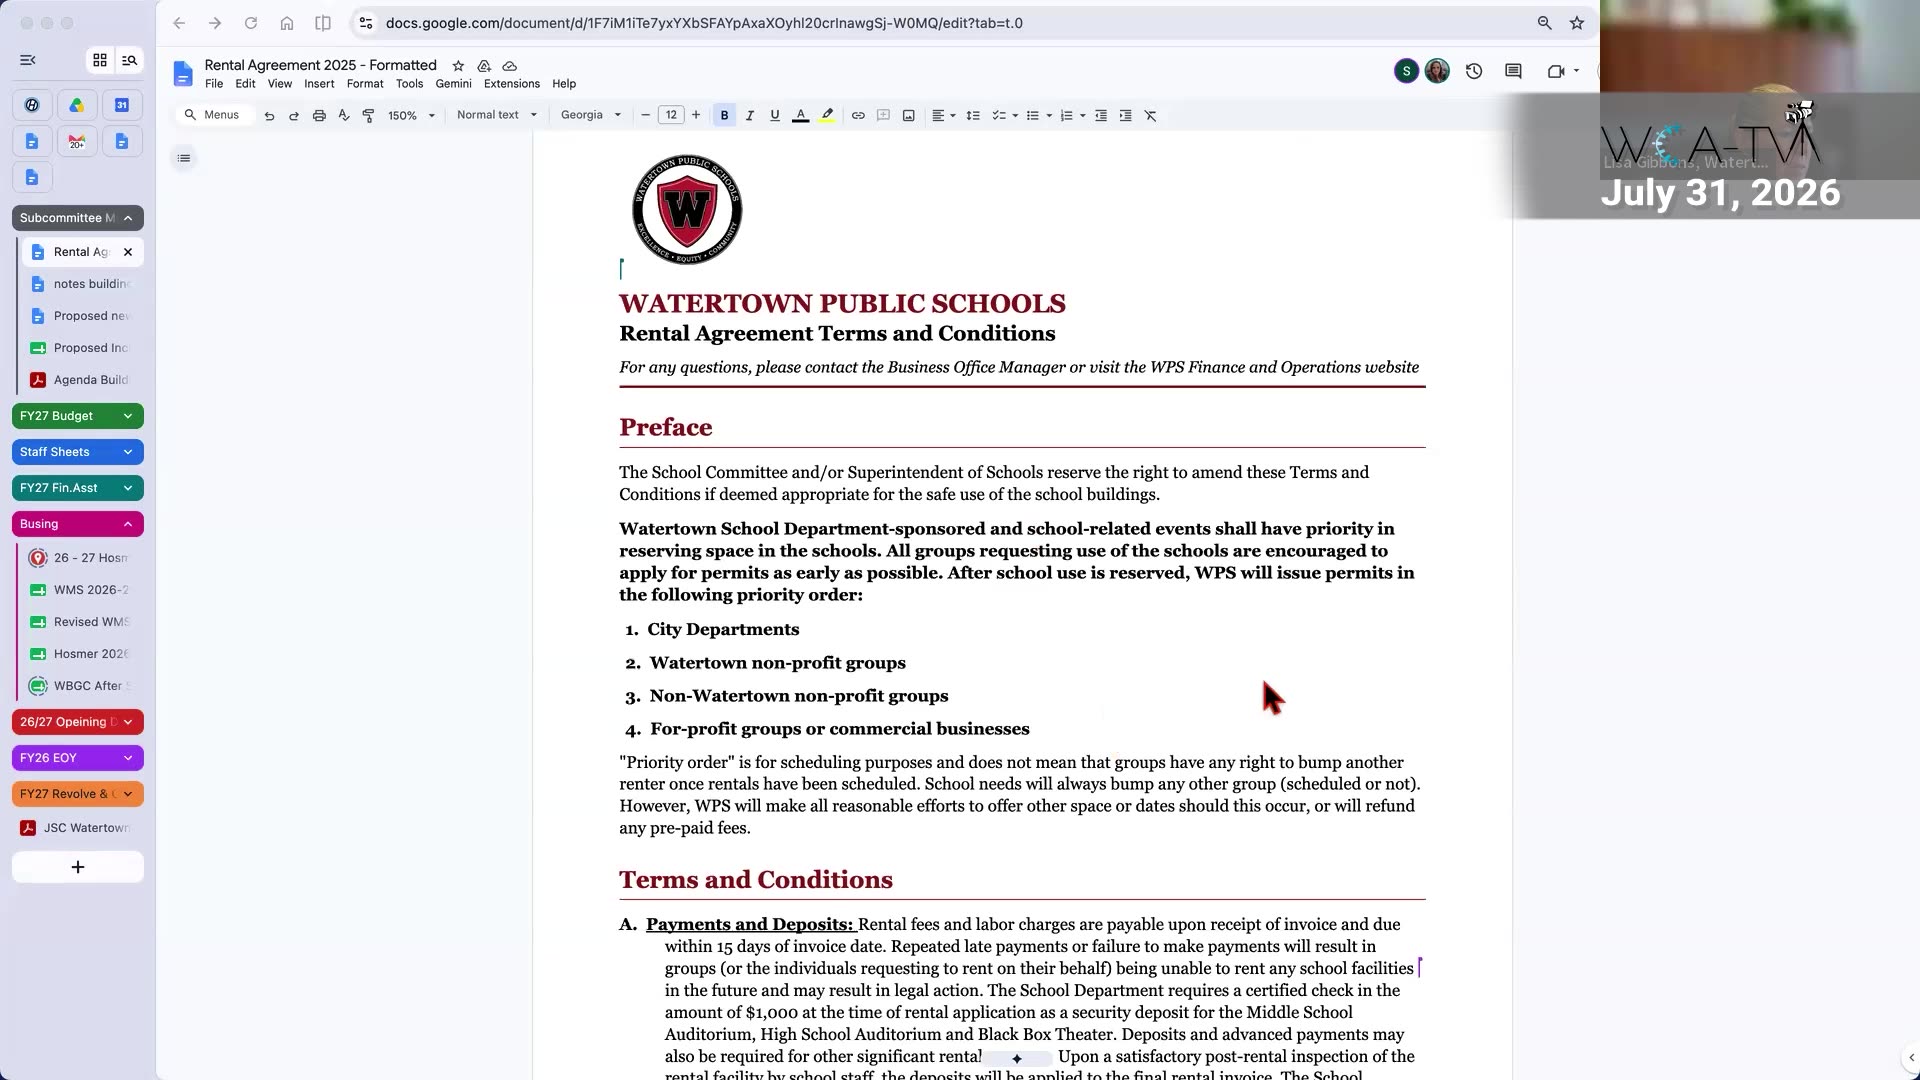Open text alignment options
1920x1080 pixels.
943,116
